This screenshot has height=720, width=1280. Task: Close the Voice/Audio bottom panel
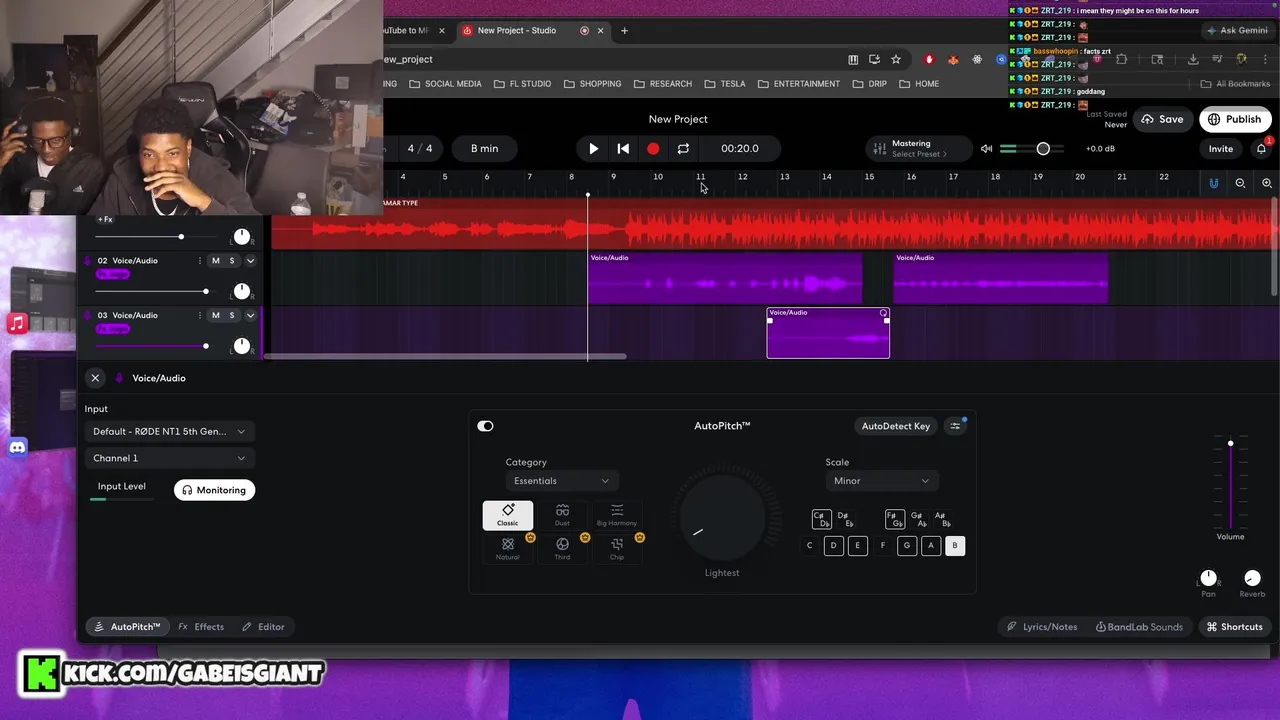(95, 378)
